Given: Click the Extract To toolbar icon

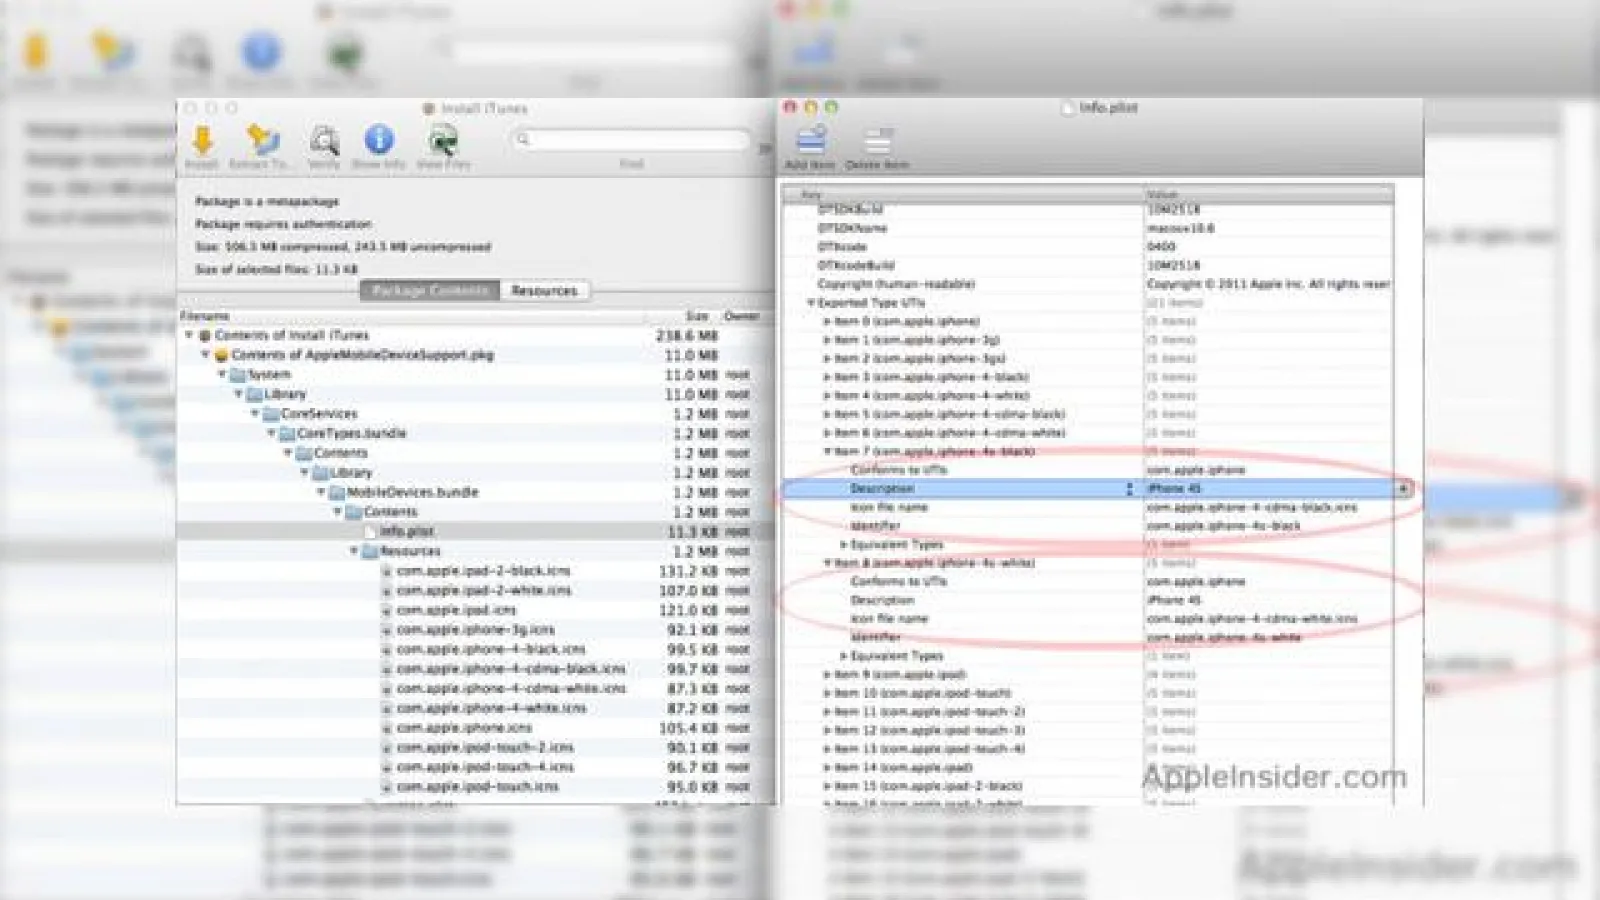Looking at the screenshot, I should click(263, 141).
